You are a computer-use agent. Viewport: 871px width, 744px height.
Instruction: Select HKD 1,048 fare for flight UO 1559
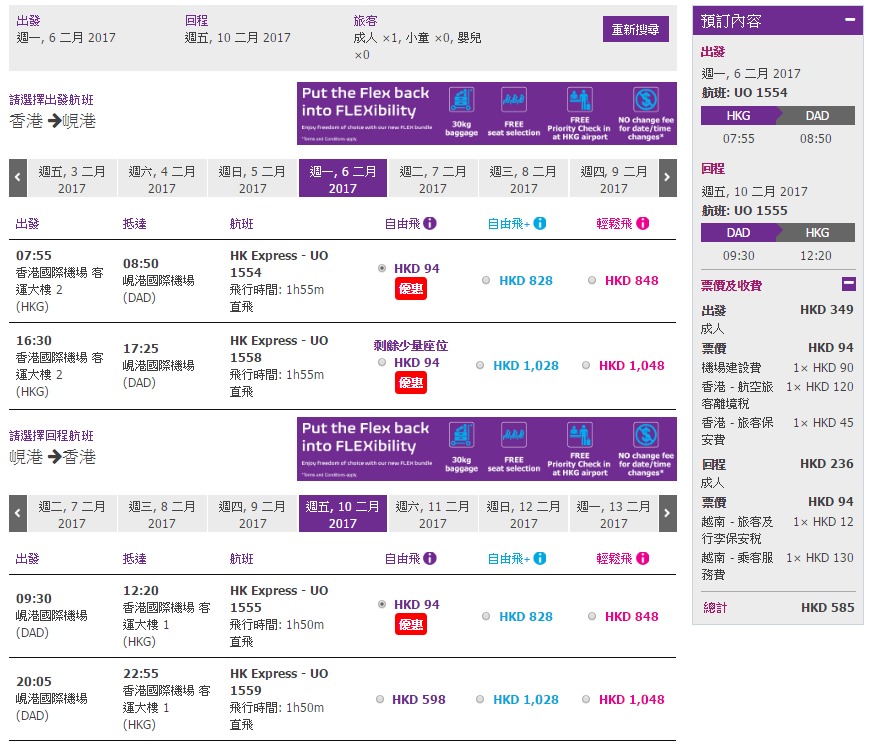tap(586, 699)
